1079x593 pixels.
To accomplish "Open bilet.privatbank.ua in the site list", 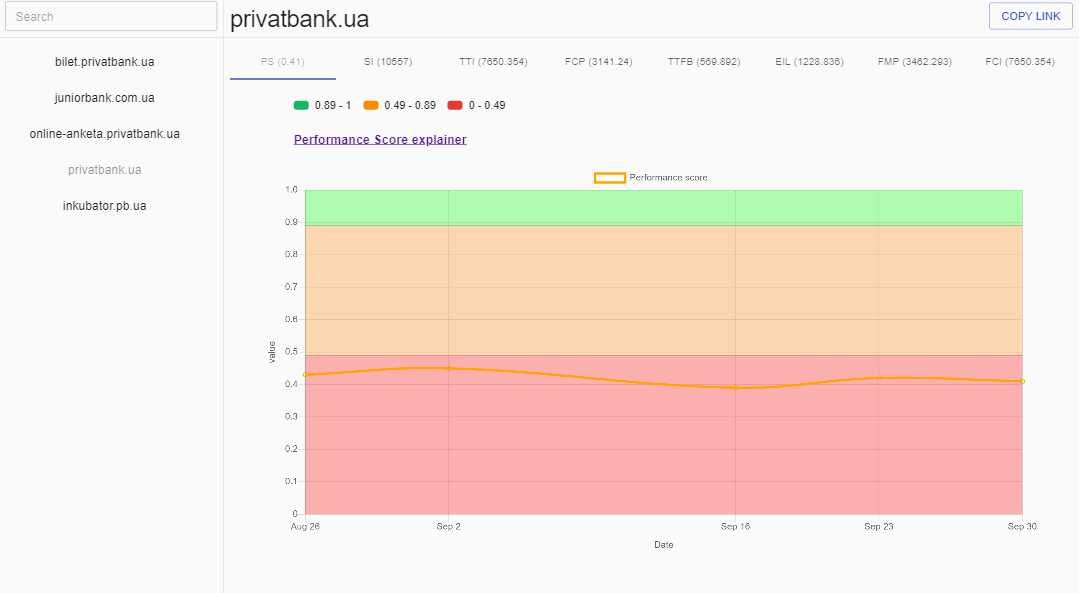I will point(105,62).
